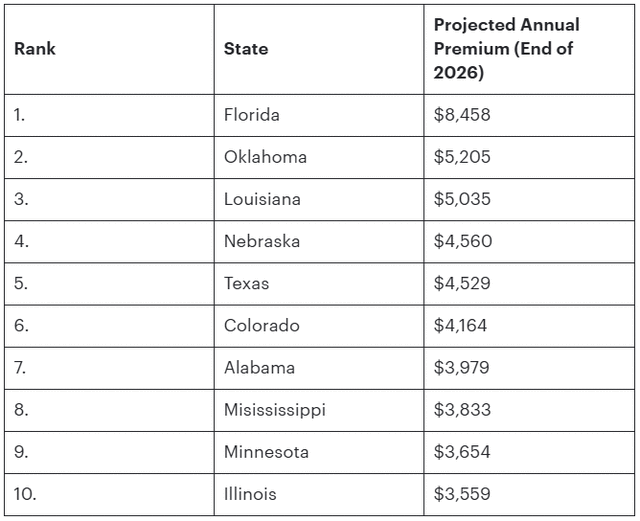
Task: Click the Projected Annual Premium header
Action: 506,49
